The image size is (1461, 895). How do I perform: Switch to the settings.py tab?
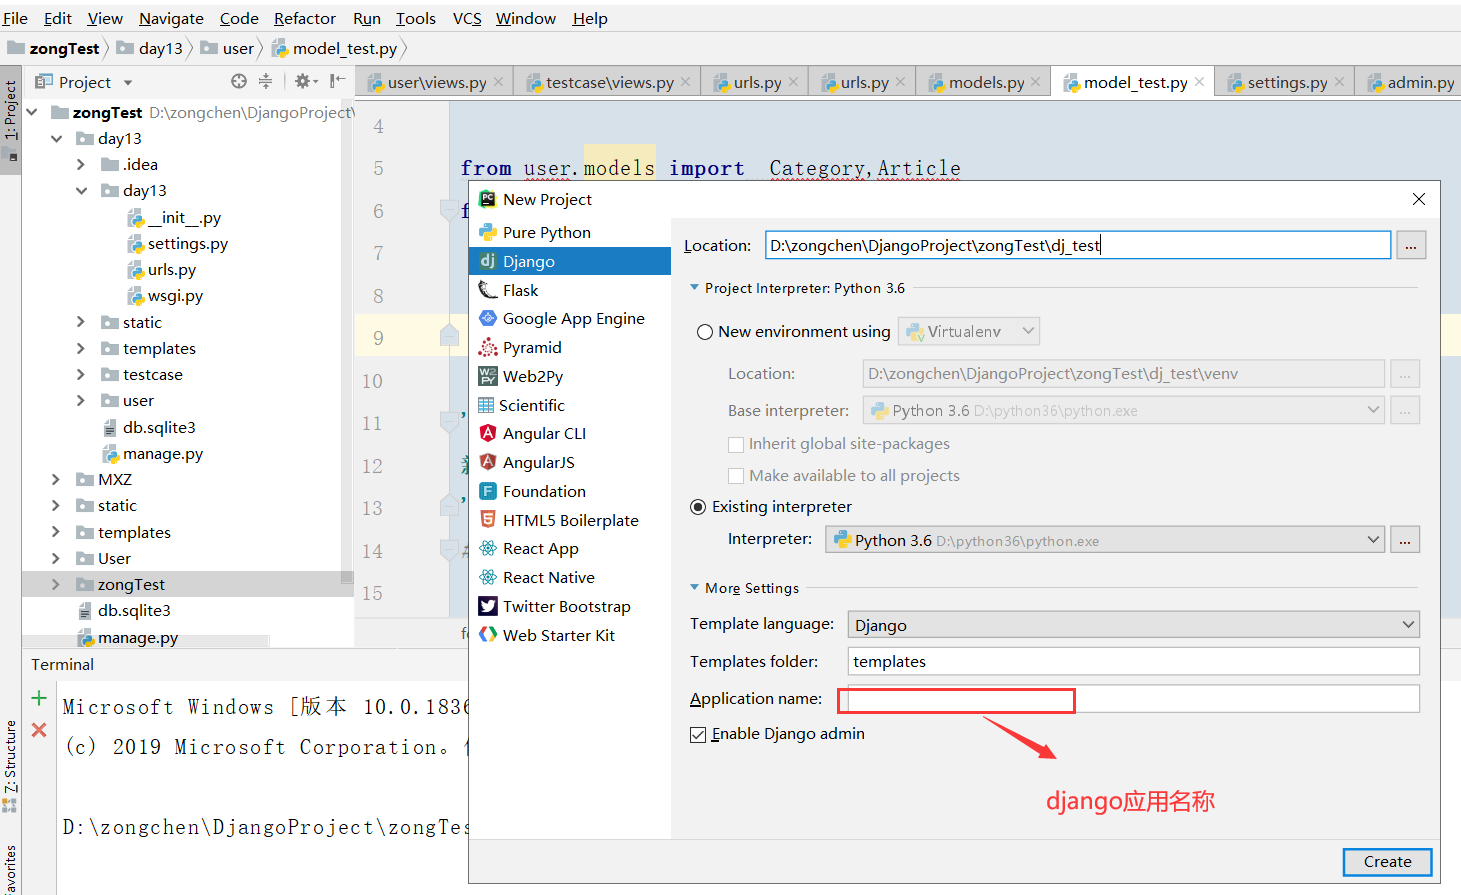pos(1286,82)
